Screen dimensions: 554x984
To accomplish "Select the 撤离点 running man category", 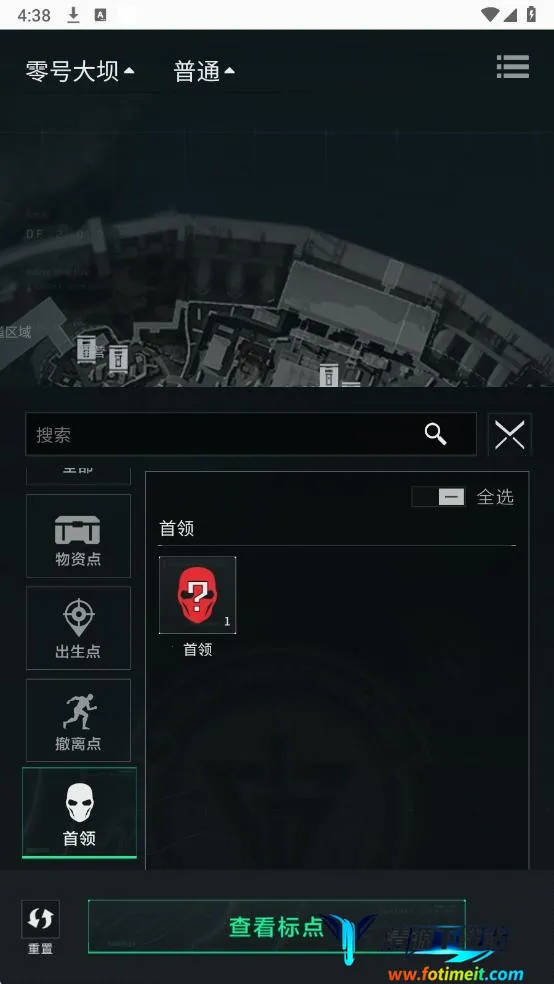I will [x=78, y=720].
